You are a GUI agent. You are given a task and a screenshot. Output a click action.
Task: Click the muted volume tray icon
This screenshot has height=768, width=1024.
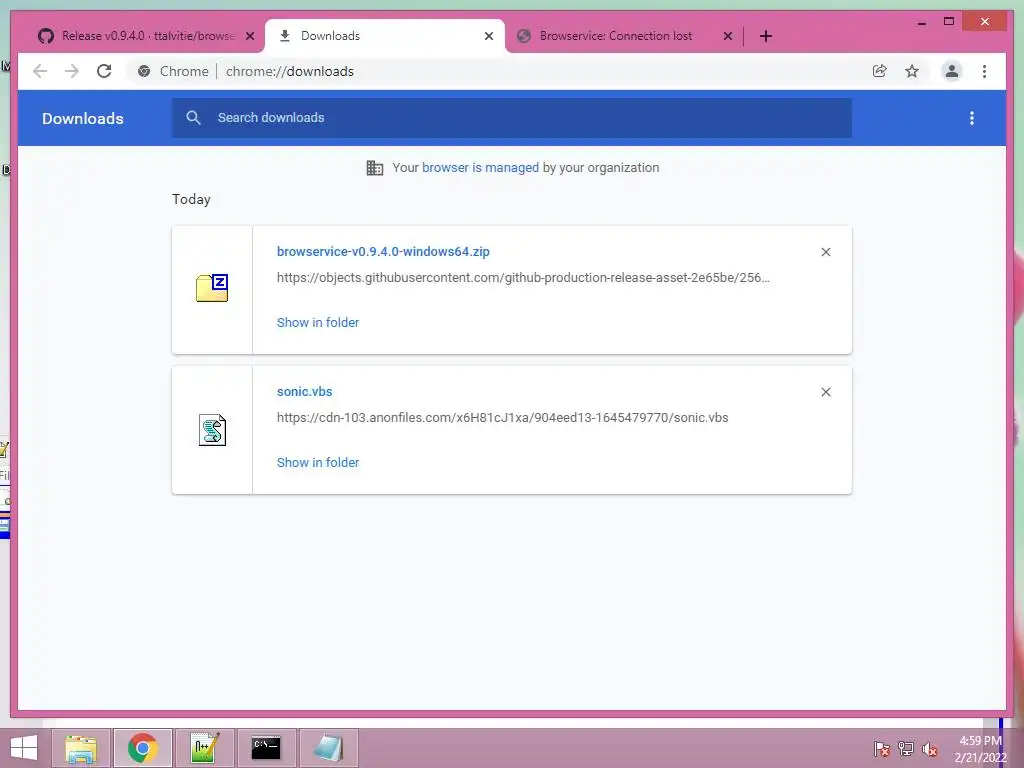click(x=930, y=749)
